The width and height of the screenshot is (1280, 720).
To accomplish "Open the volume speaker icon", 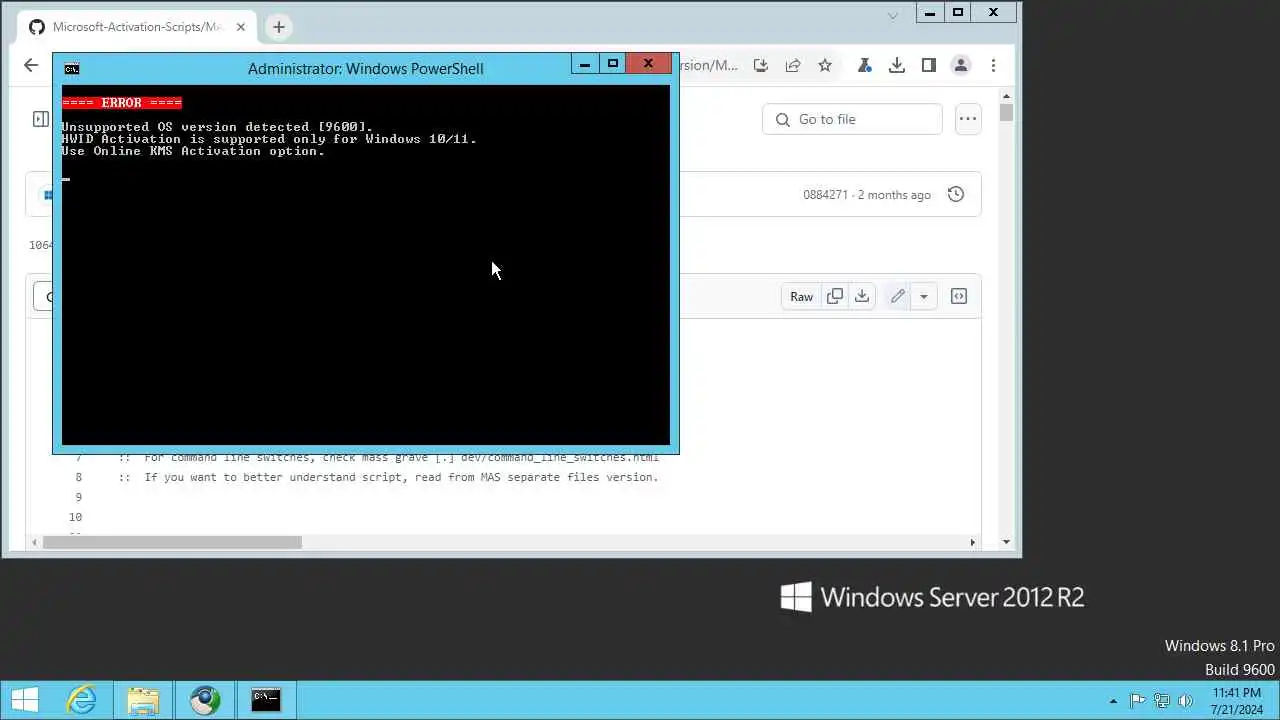I will tap(1186, 701).
